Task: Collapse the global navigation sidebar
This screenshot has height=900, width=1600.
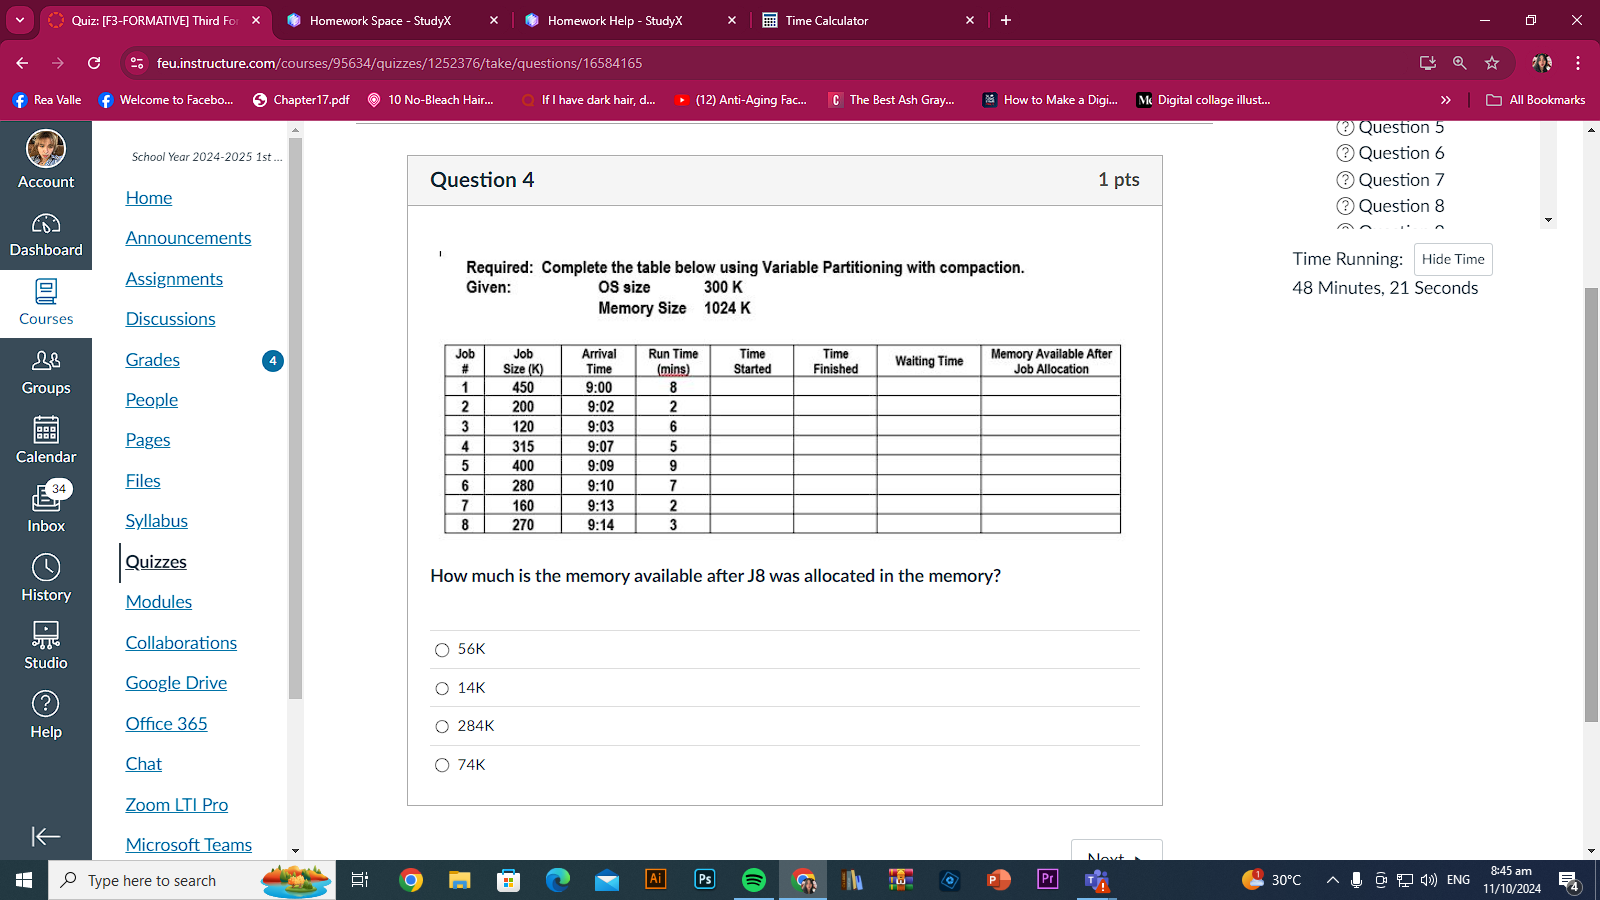Action: pos(46,836)
